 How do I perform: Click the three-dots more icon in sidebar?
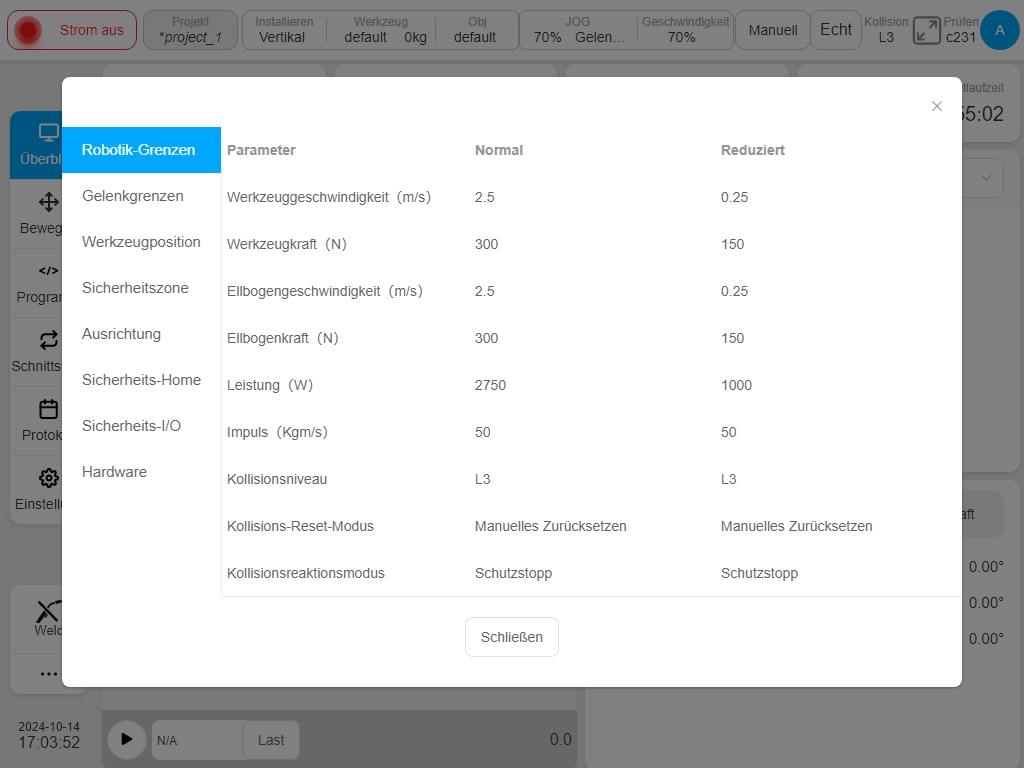tap(48, 674)
